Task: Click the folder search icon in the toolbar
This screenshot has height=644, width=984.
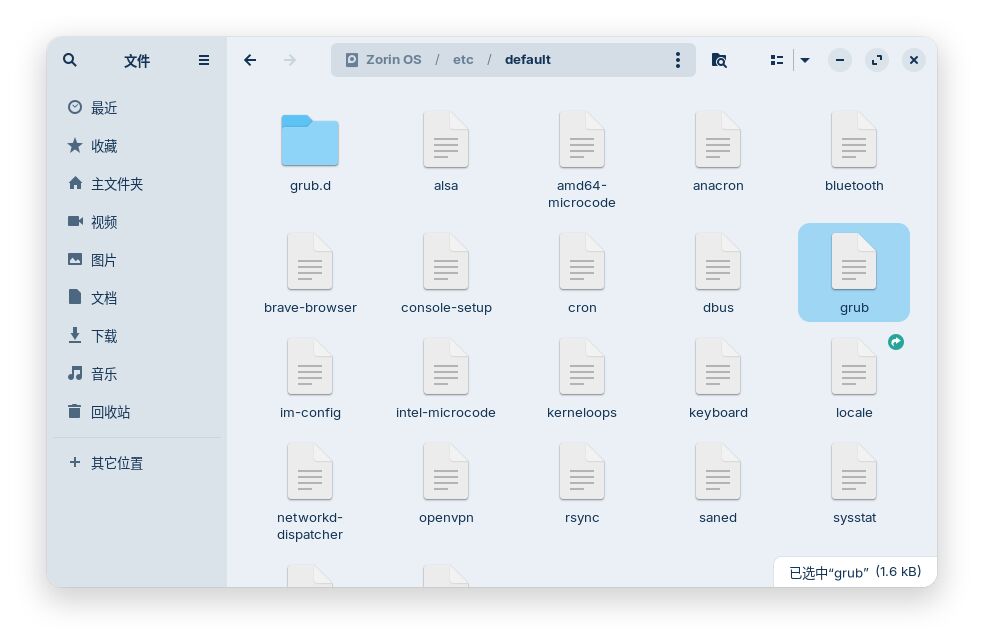Action: (x=719, y=60)
